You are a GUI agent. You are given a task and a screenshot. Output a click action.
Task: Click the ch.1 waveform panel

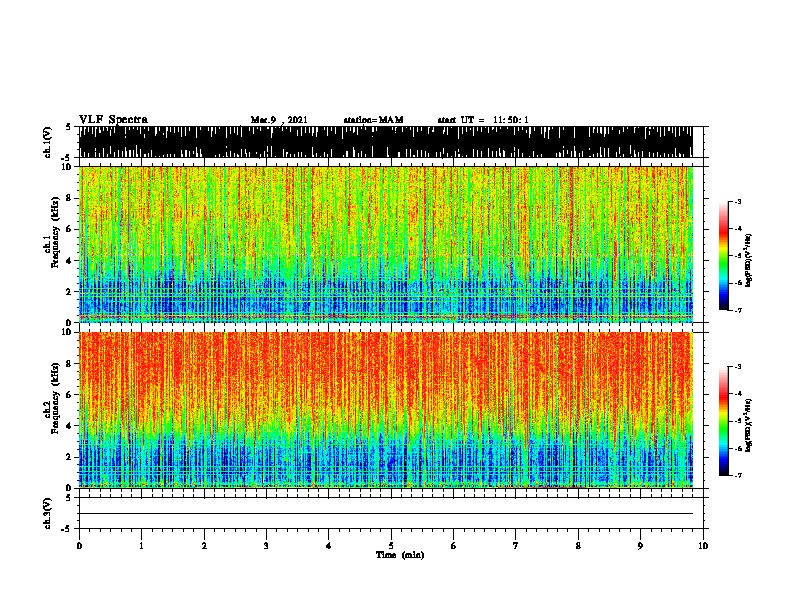(x=386, y=142)
